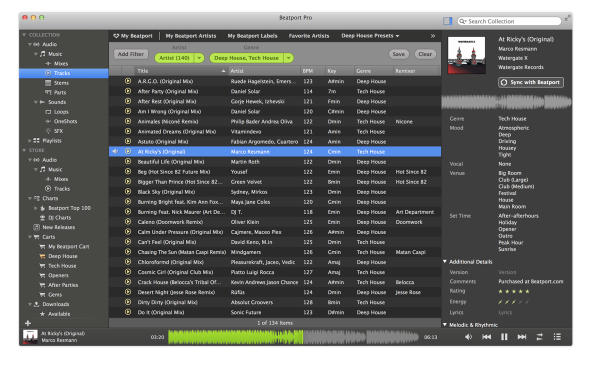Screen dimensions: 590x367
Task: Open the Deep House Presets dropdown
Action: pyautogui.click(x=370, y=36)
